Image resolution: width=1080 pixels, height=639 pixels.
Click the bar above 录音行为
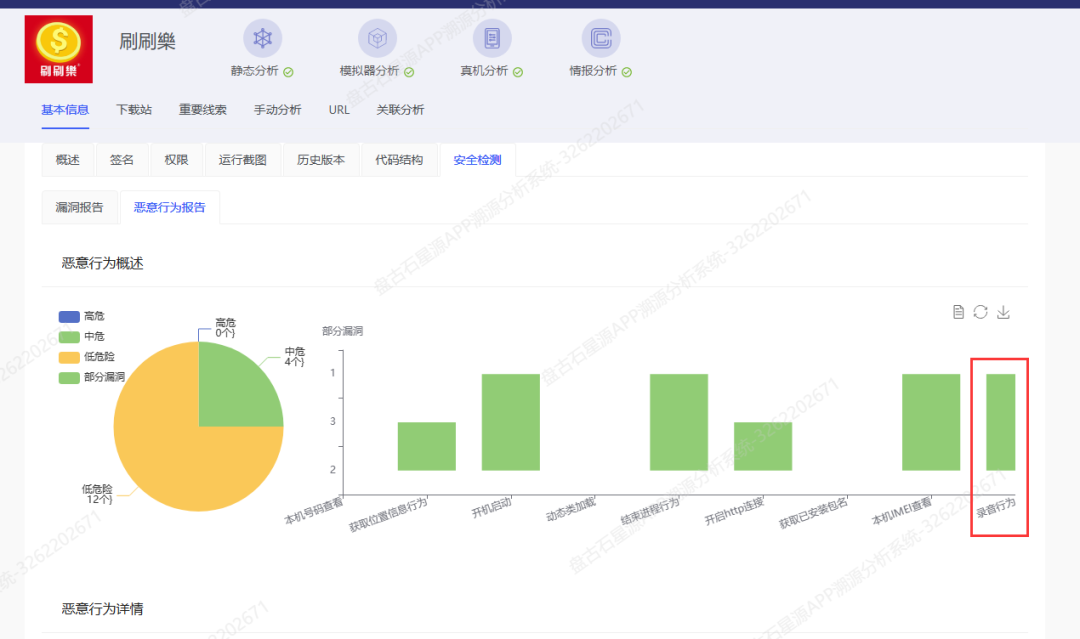click(1001, 422)
